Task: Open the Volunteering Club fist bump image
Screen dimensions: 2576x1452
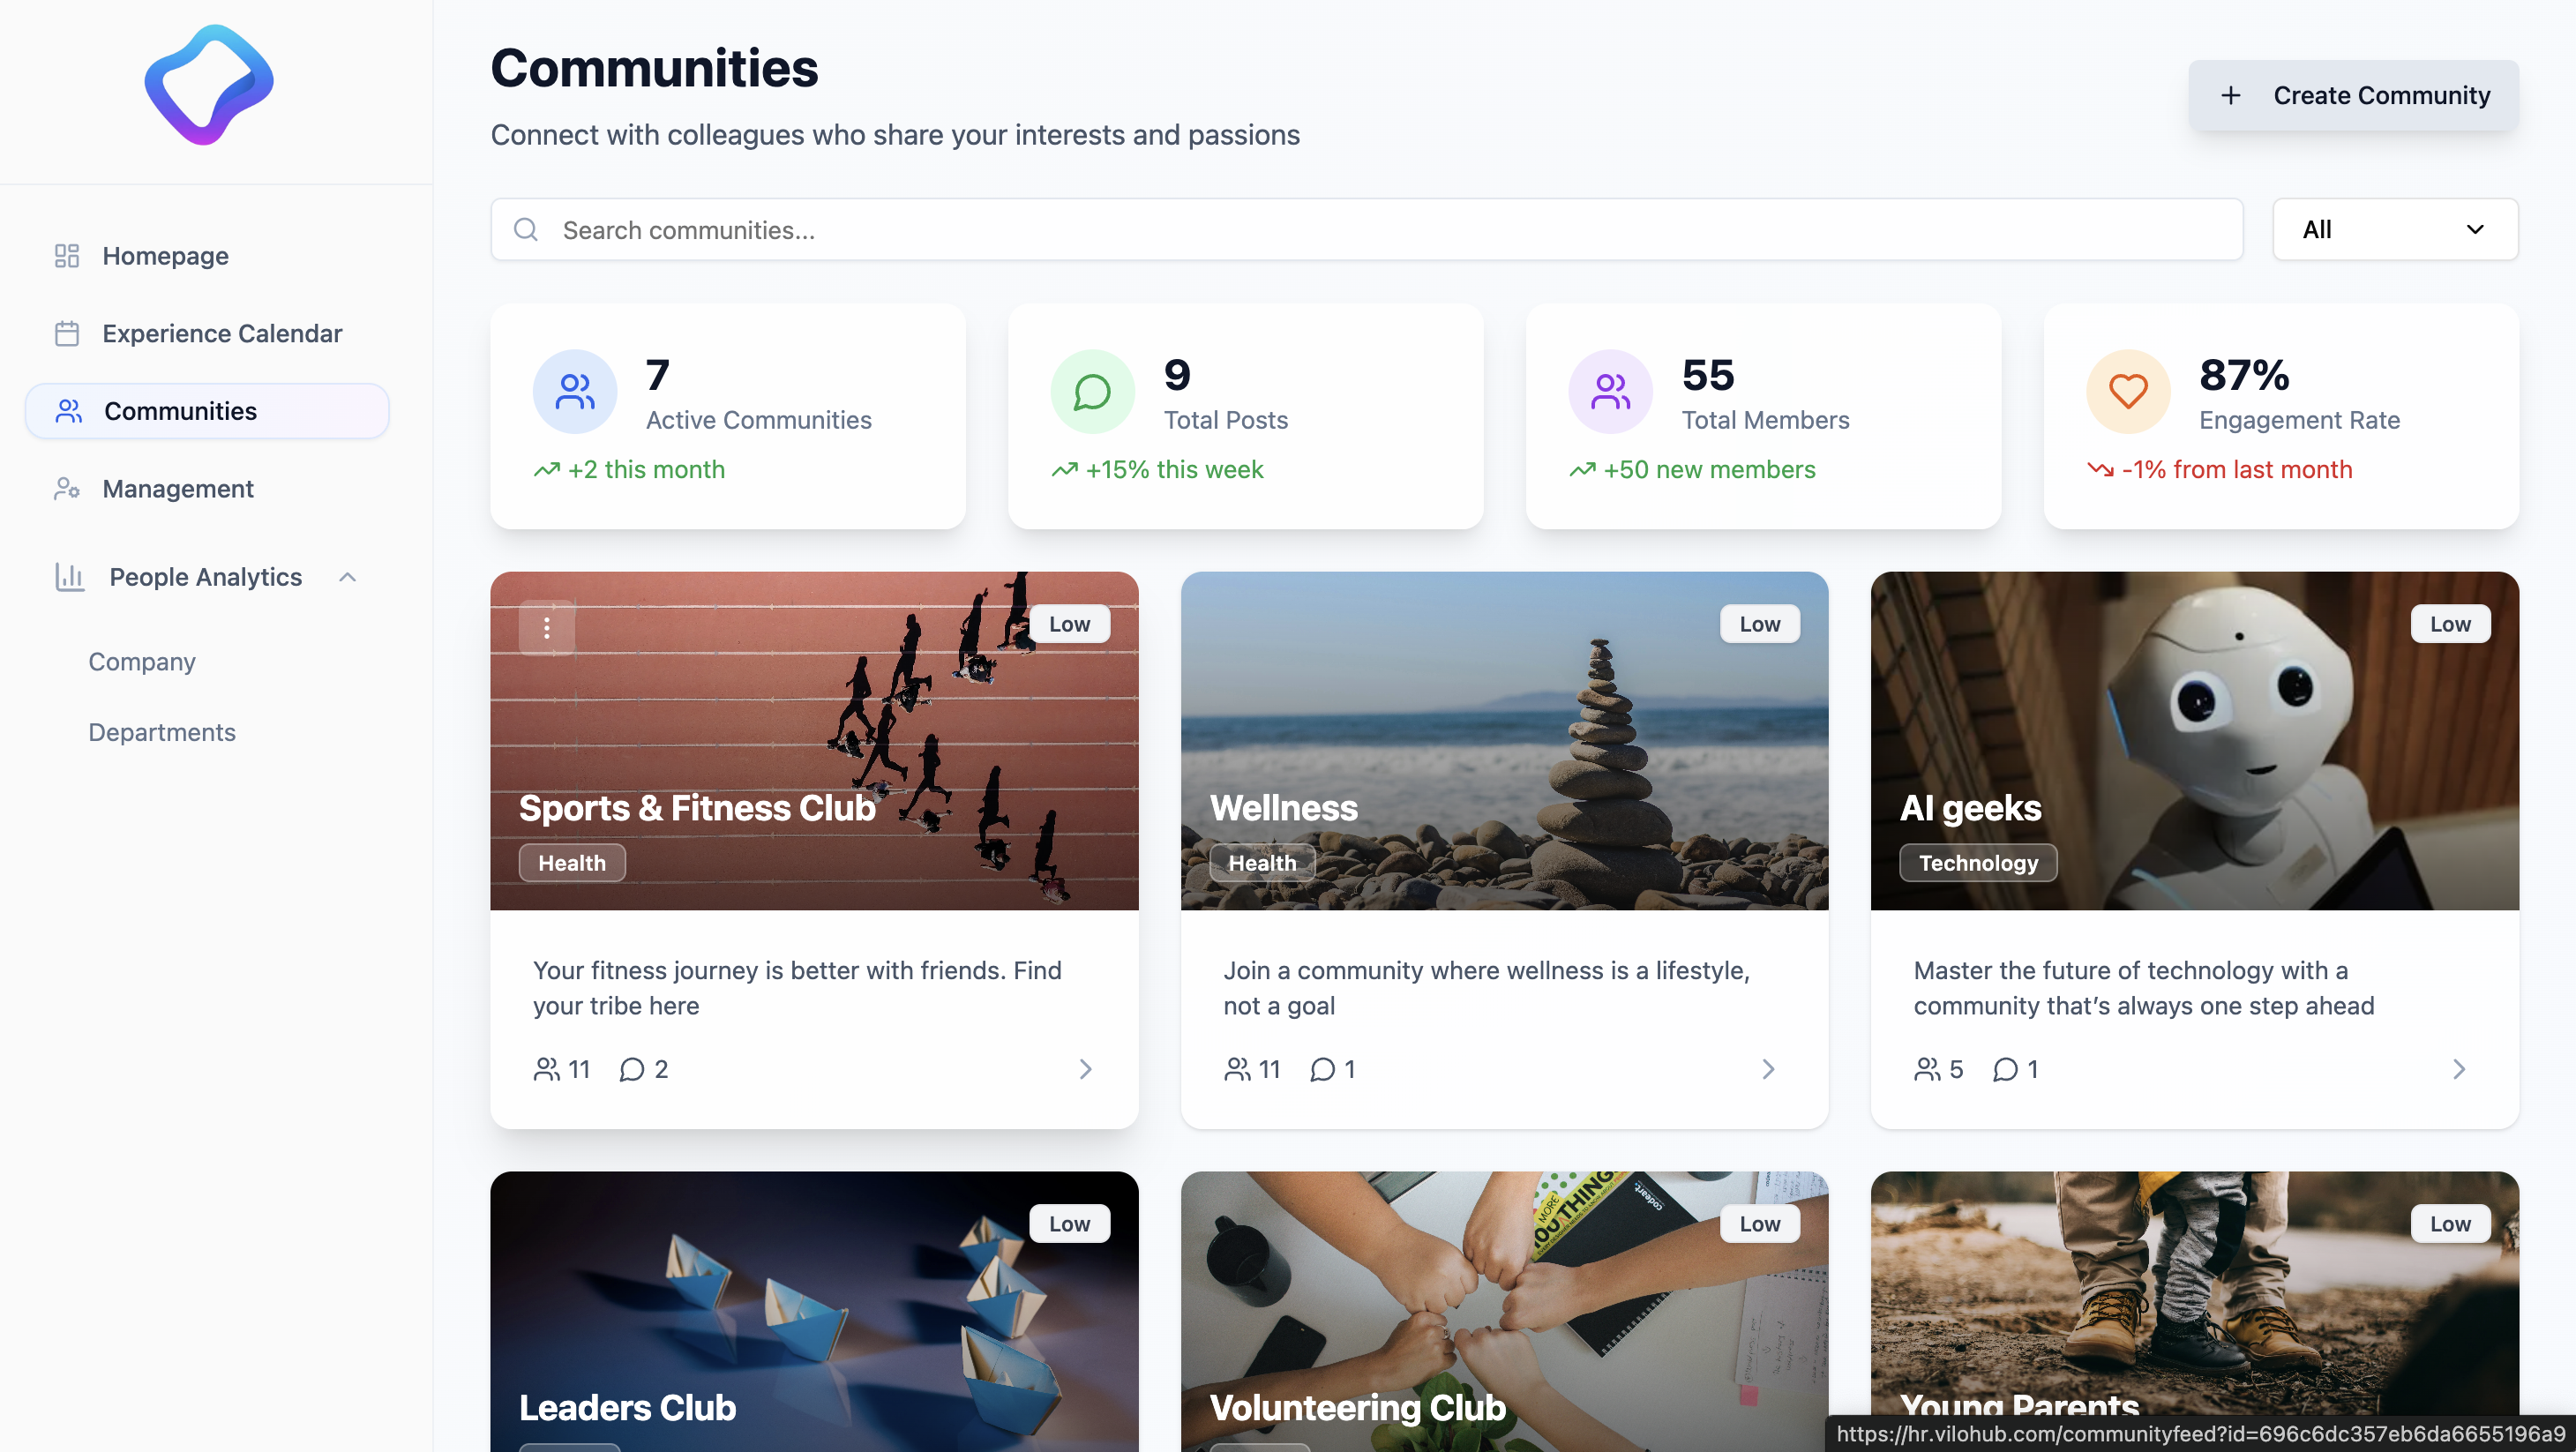Action: (1504, 1311)
